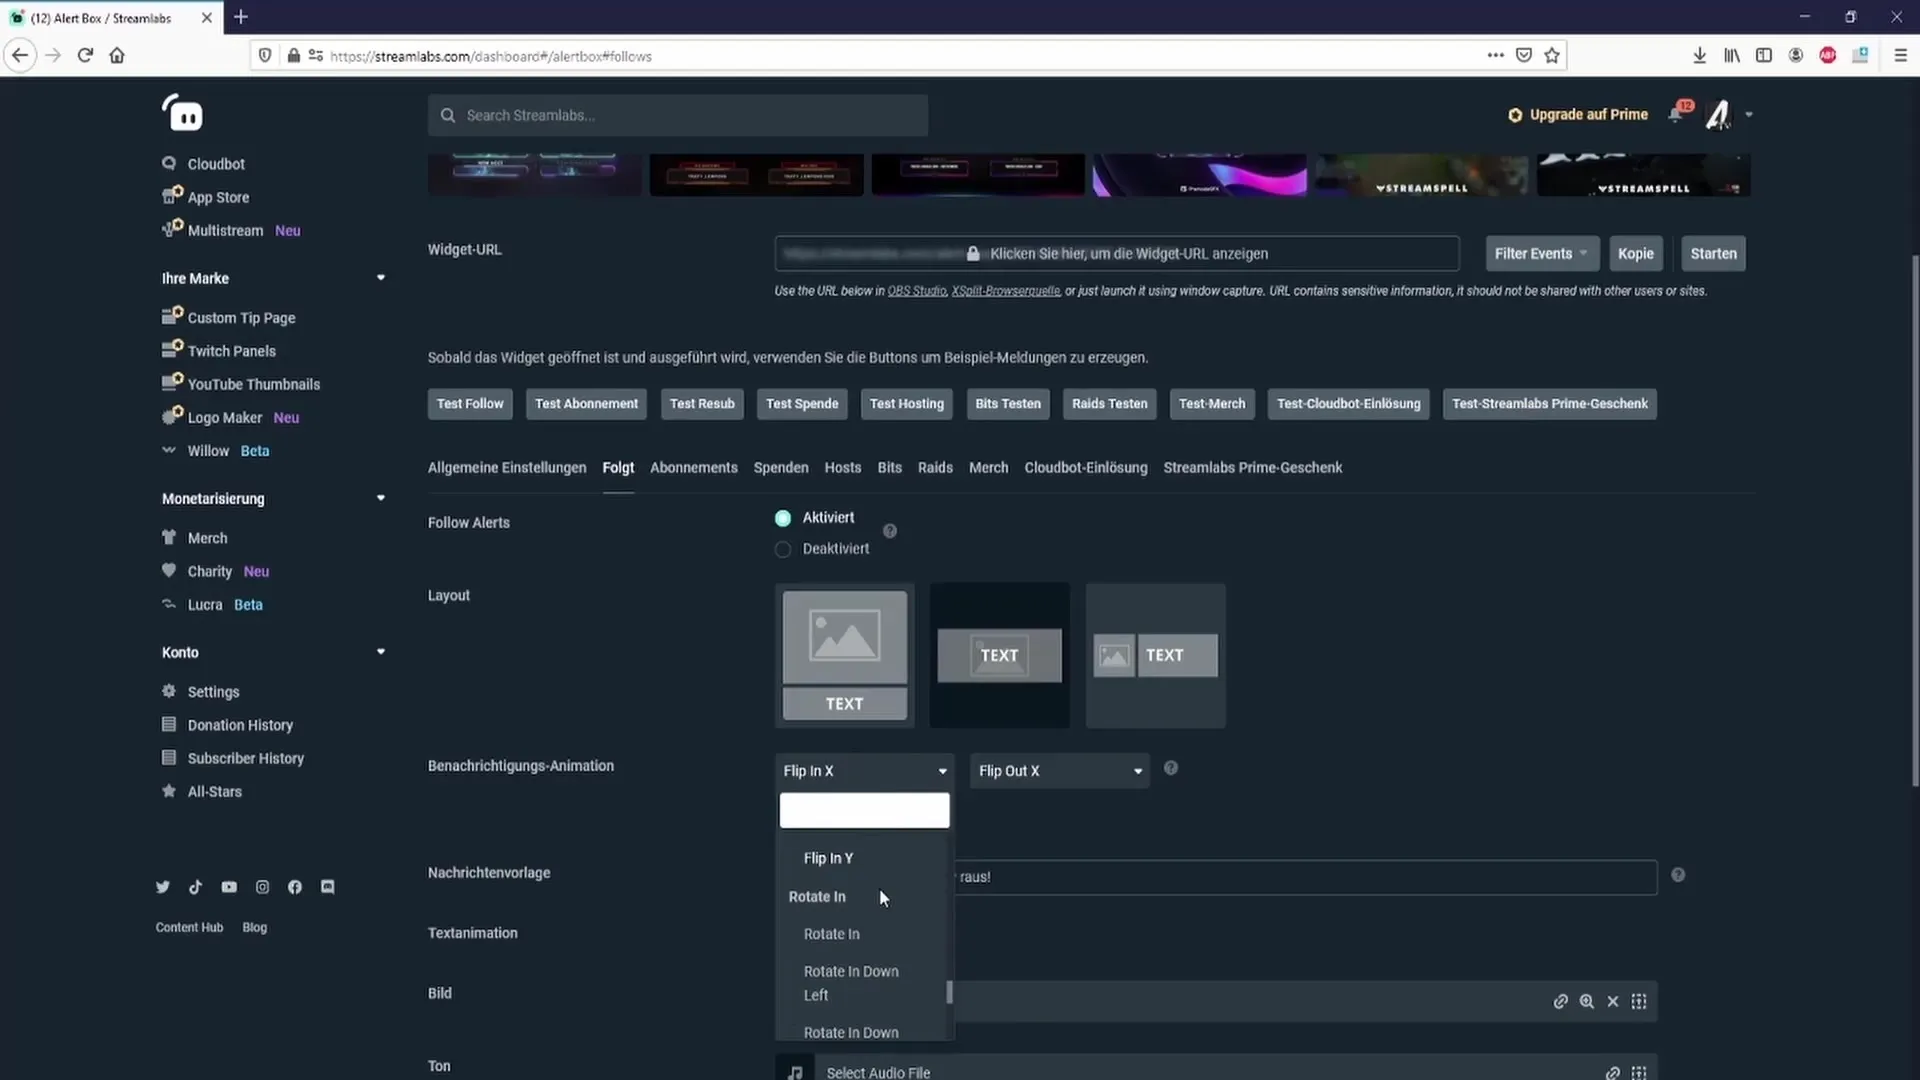Click the Discord chat icon in the sidebar footer
Screen dimensions: 1920x1080
(328, 887)
